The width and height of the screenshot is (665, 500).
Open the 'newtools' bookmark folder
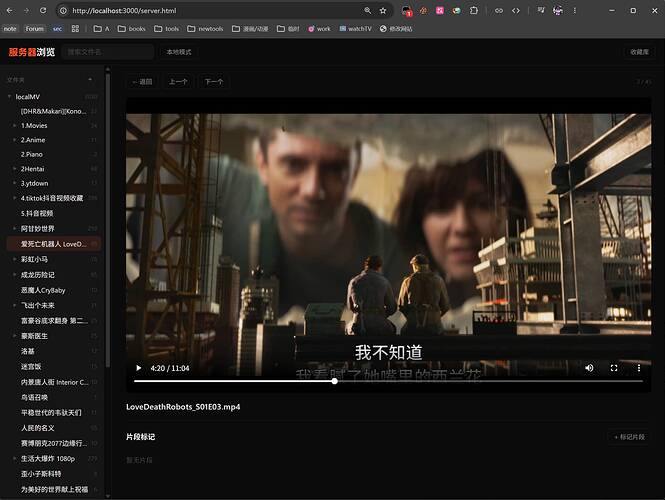pos(205,28)
